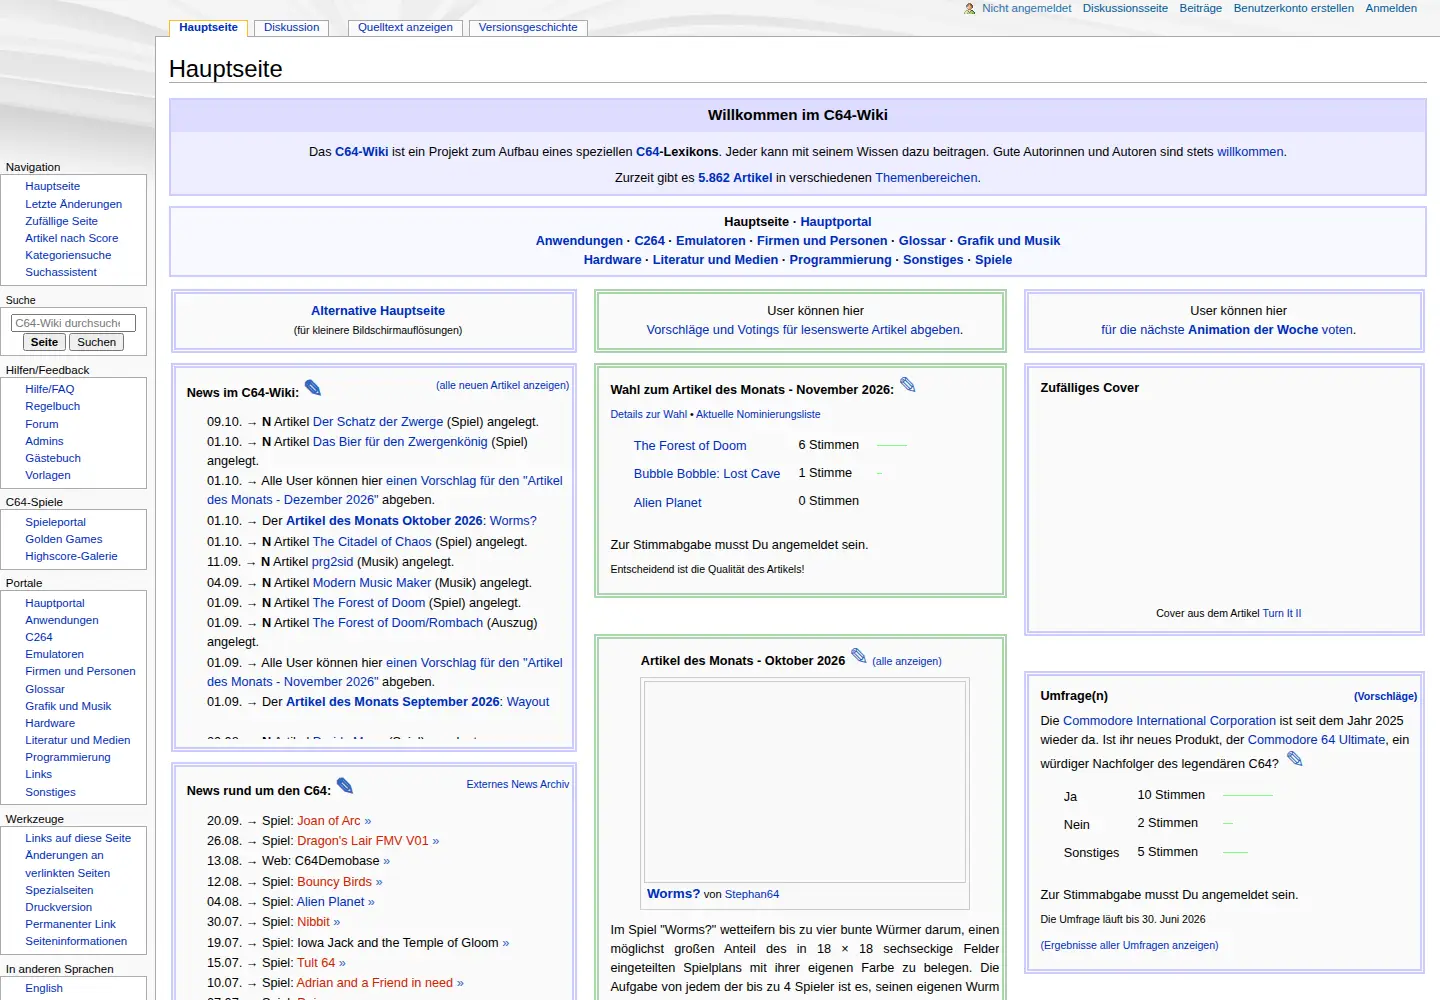Open the English language link
Viewport: 1440px width, 1000px height.
(44, 988)
